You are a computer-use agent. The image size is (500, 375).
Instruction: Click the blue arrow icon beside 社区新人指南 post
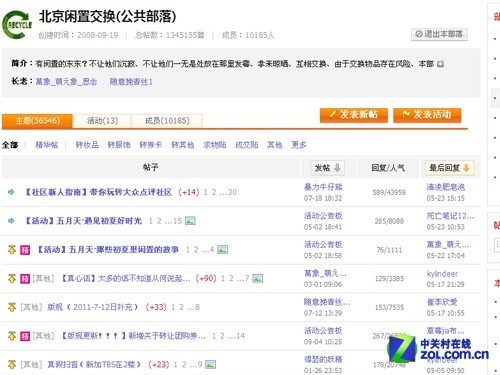11,192
